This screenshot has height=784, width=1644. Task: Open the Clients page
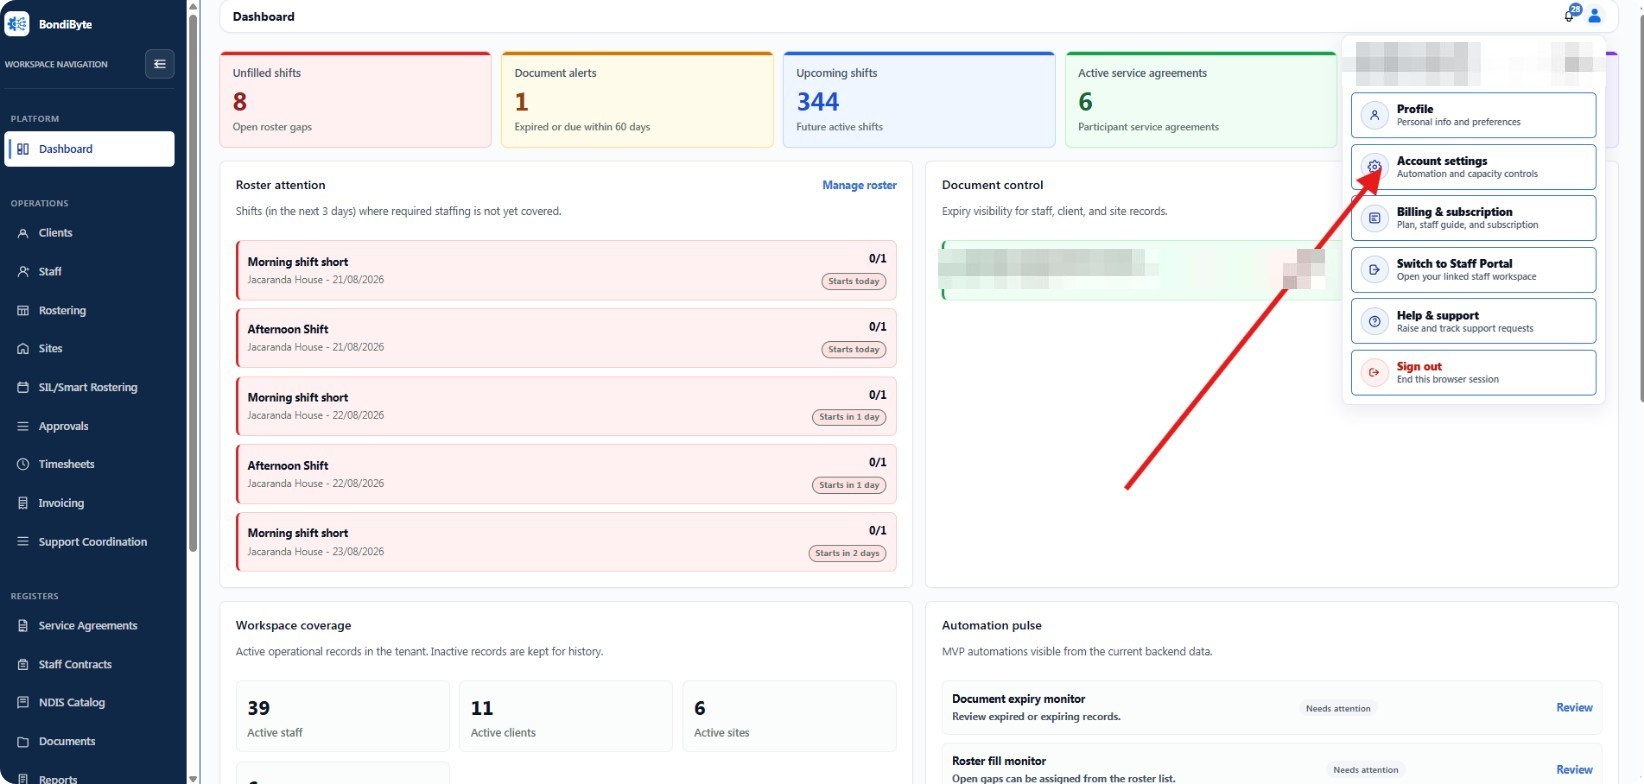click(89, 233)
